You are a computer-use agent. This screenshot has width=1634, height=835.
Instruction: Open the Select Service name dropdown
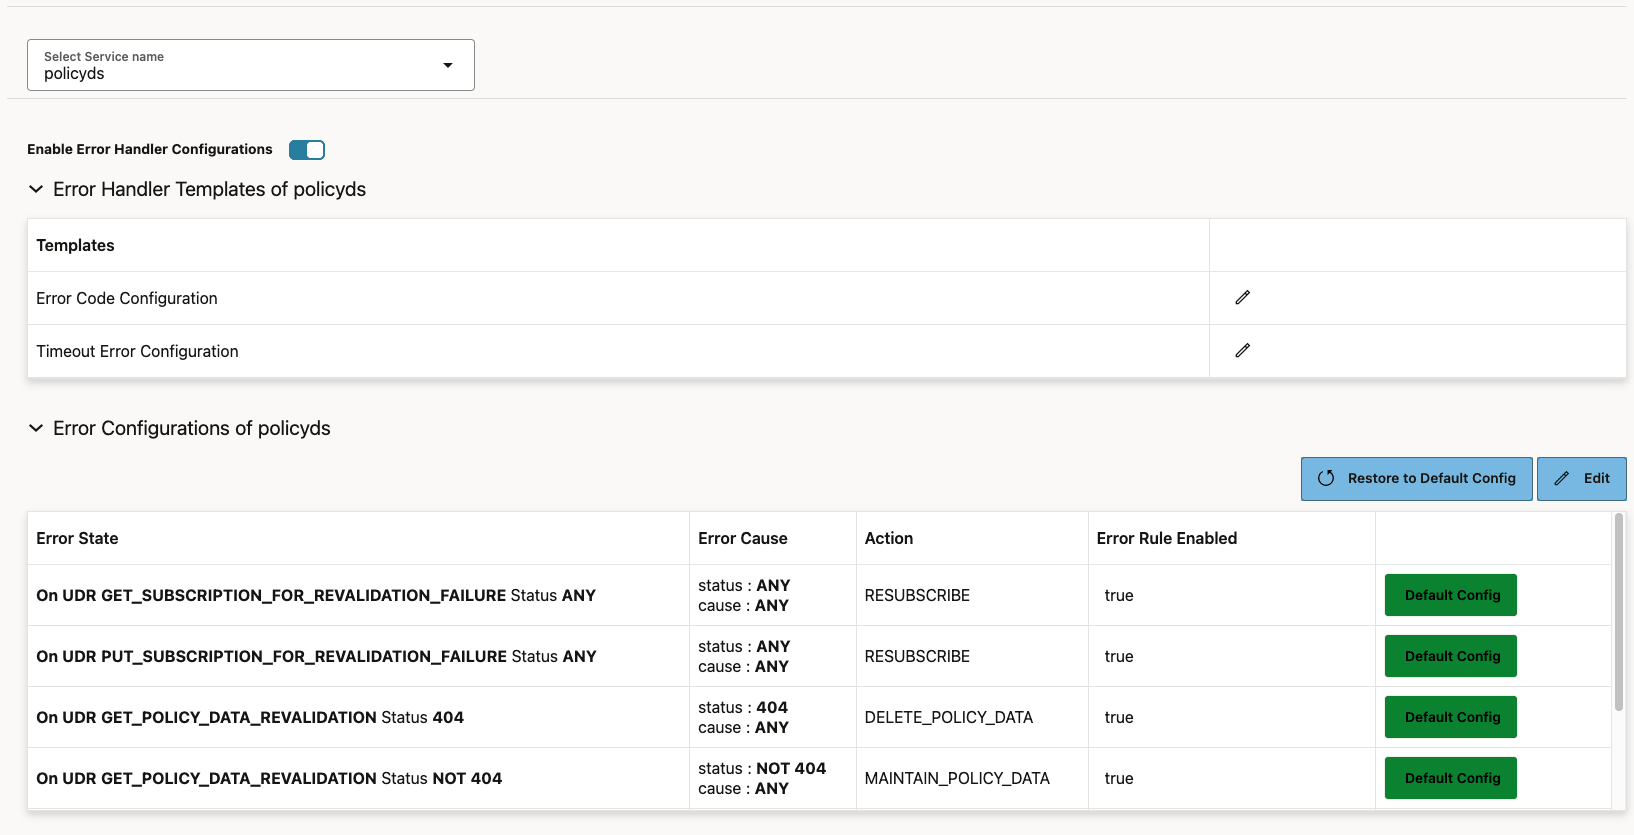pyautogui.click(x=251, y=65)
